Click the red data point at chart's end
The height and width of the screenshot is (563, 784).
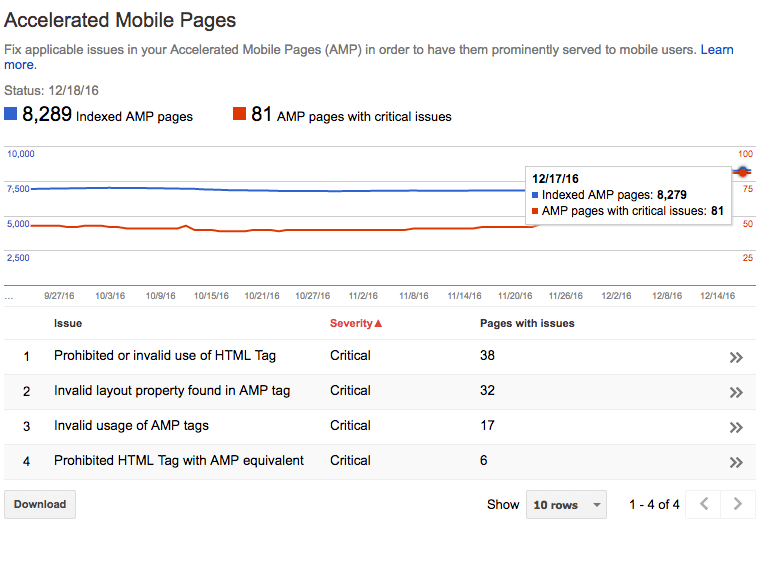[x=743, y=173]
